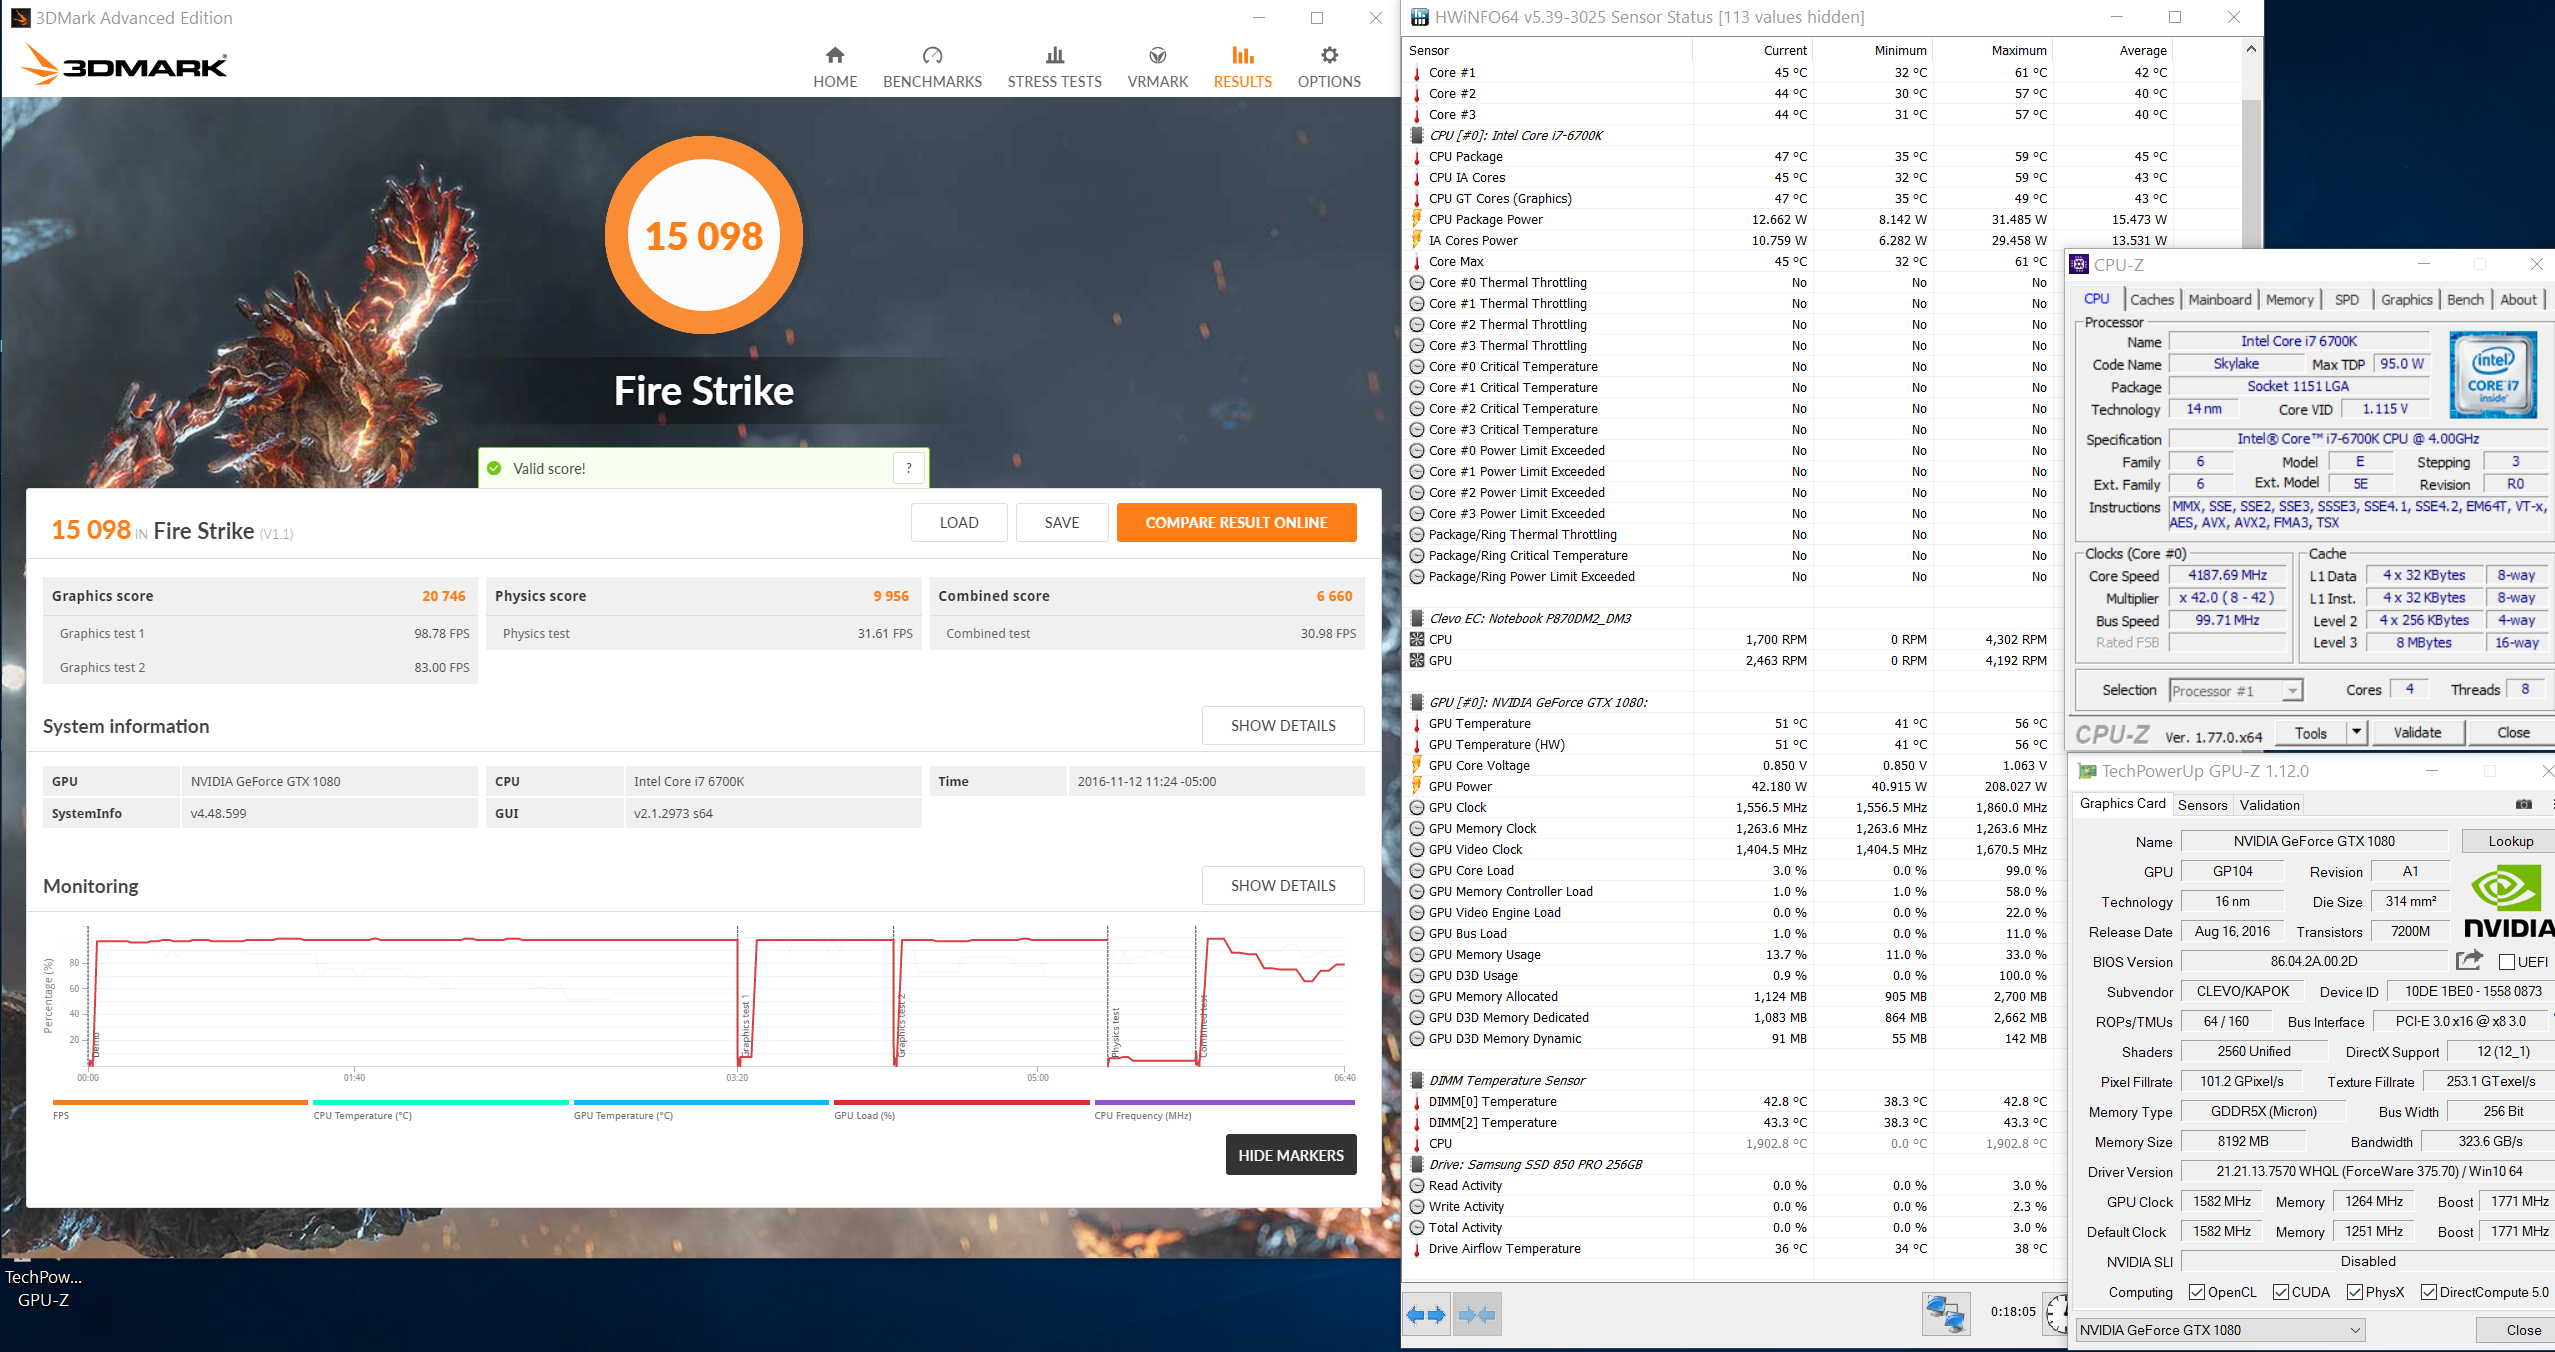Click the Hide Markers button
The width and height of the screenshot is (2555, 1352).
click(x=1290, y=1155)
